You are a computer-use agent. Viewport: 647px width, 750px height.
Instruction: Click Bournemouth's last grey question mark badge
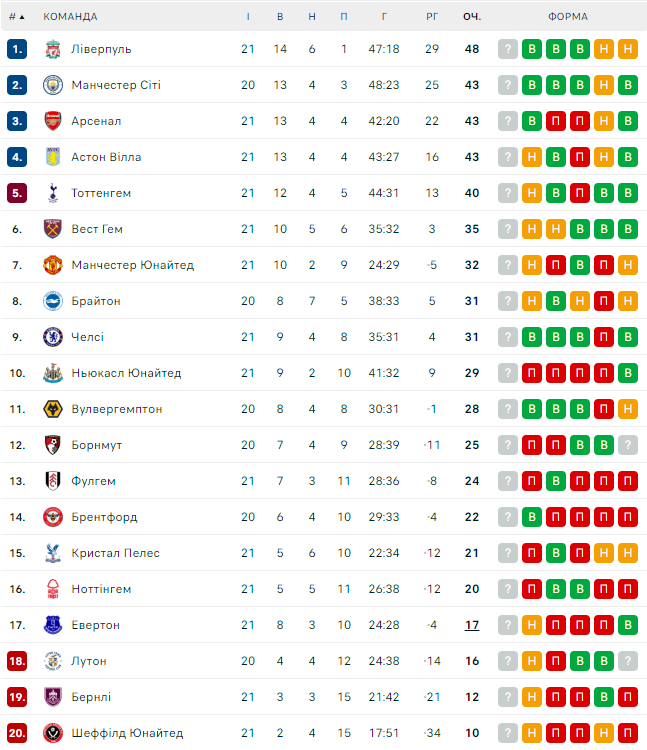coord(628,445)
